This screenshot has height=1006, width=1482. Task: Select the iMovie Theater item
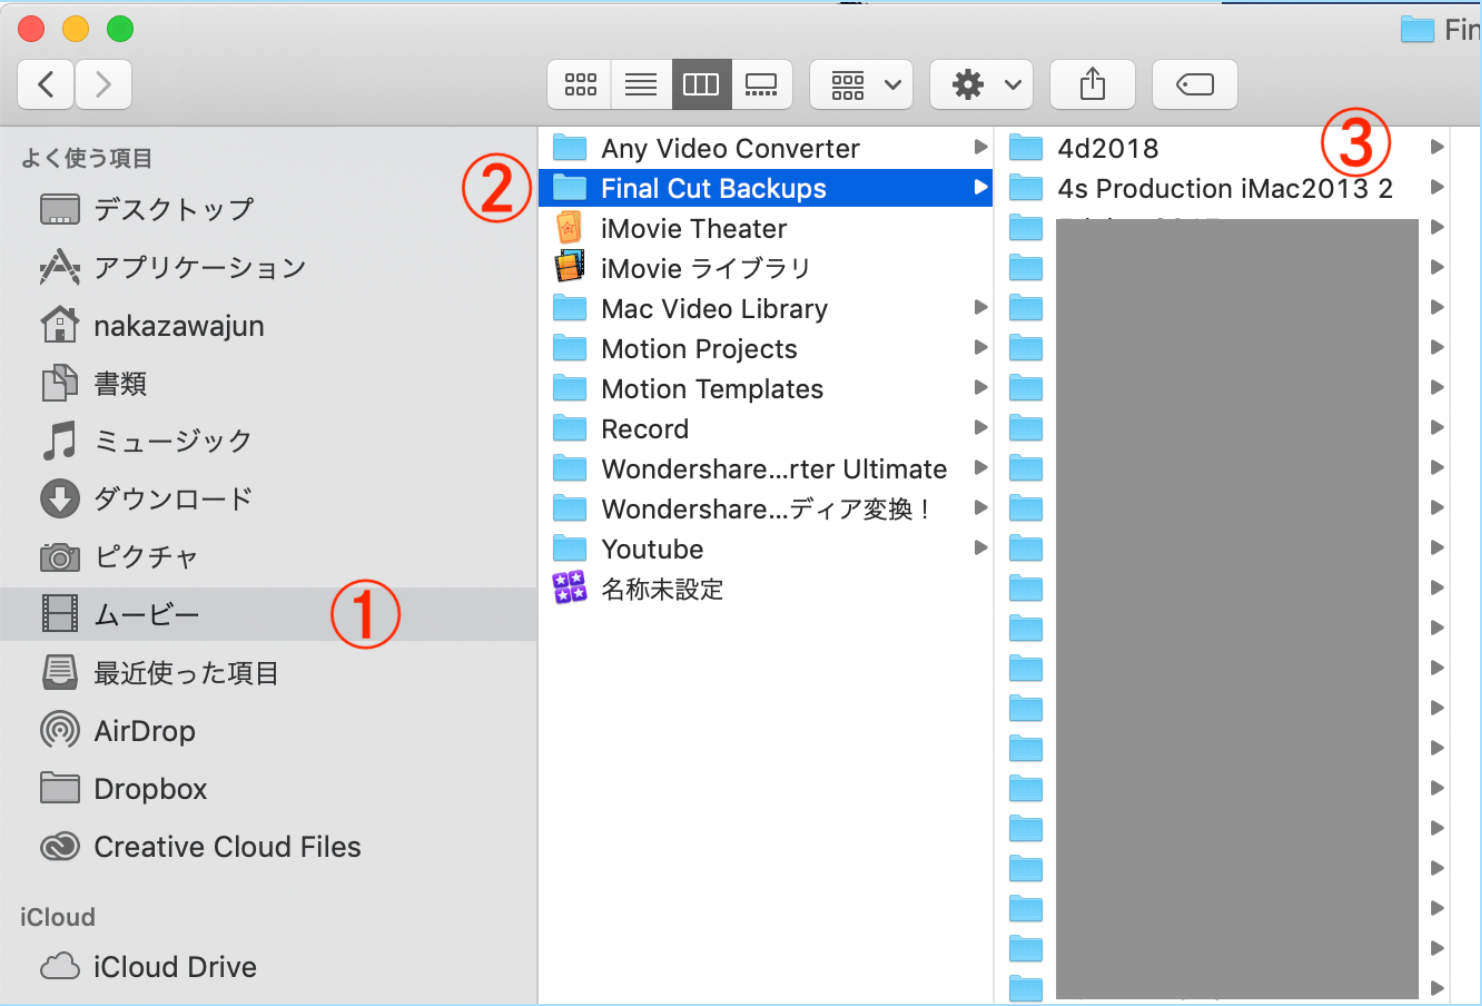(x=766, y=228)
